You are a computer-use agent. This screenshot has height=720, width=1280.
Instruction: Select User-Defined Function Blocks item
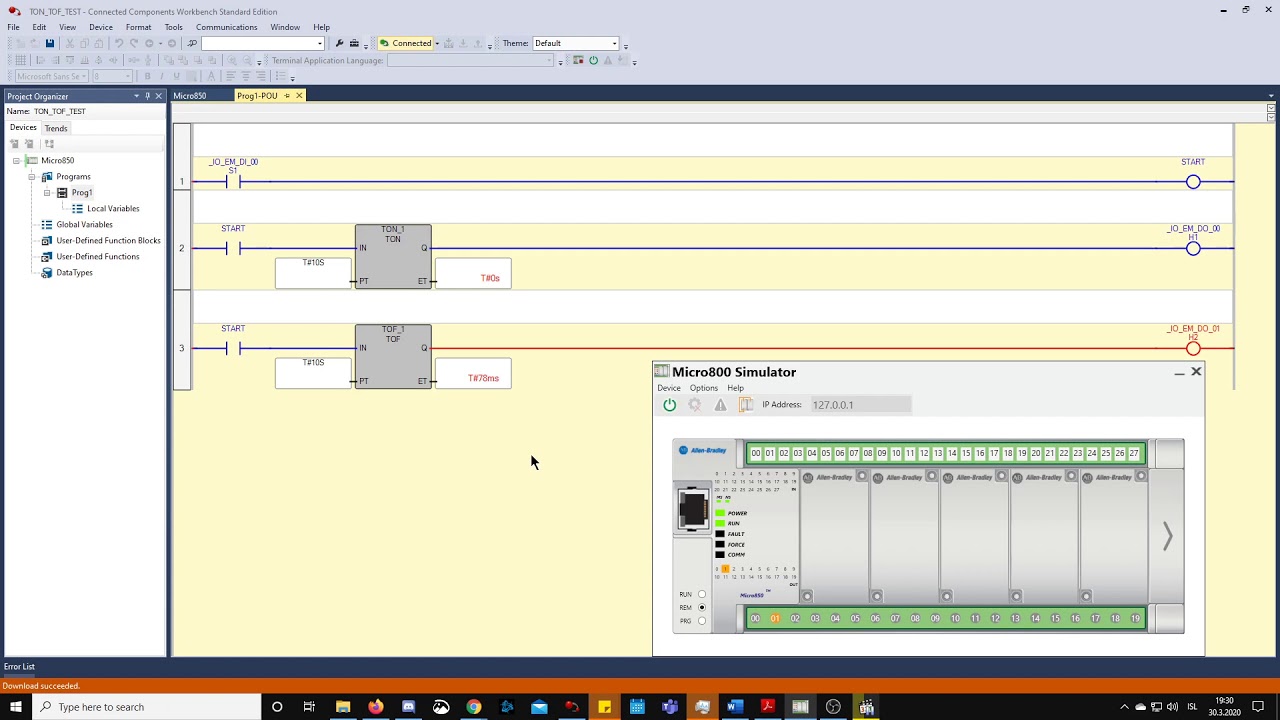tap(108, 240)
